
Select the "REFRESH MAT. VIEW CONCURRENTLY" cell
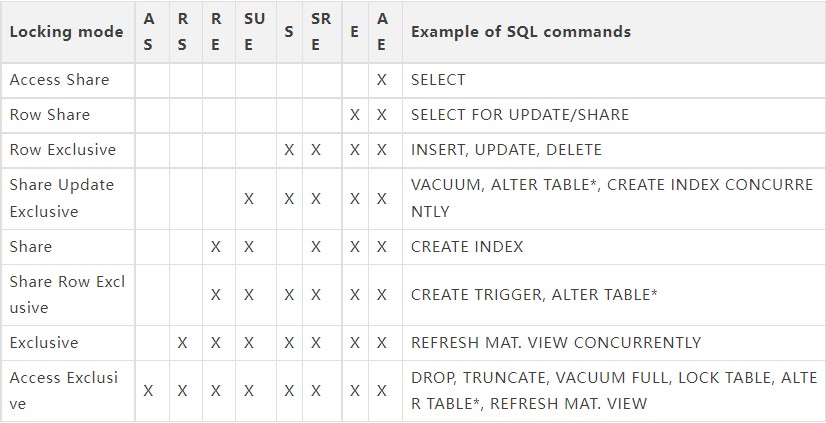(555, 342)
